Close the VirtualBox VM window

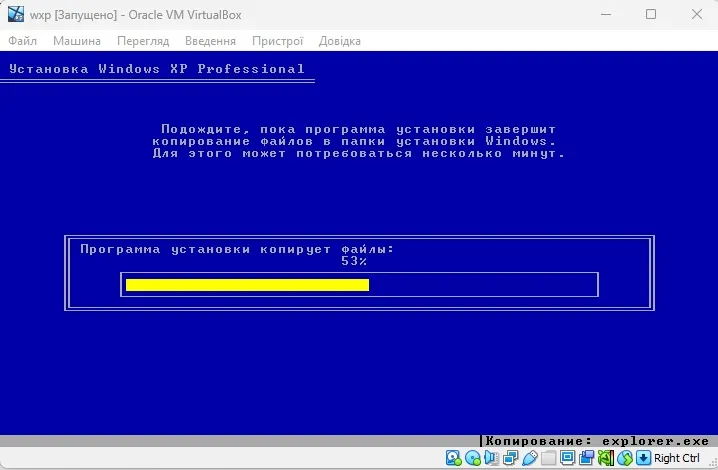pos(696,14)
